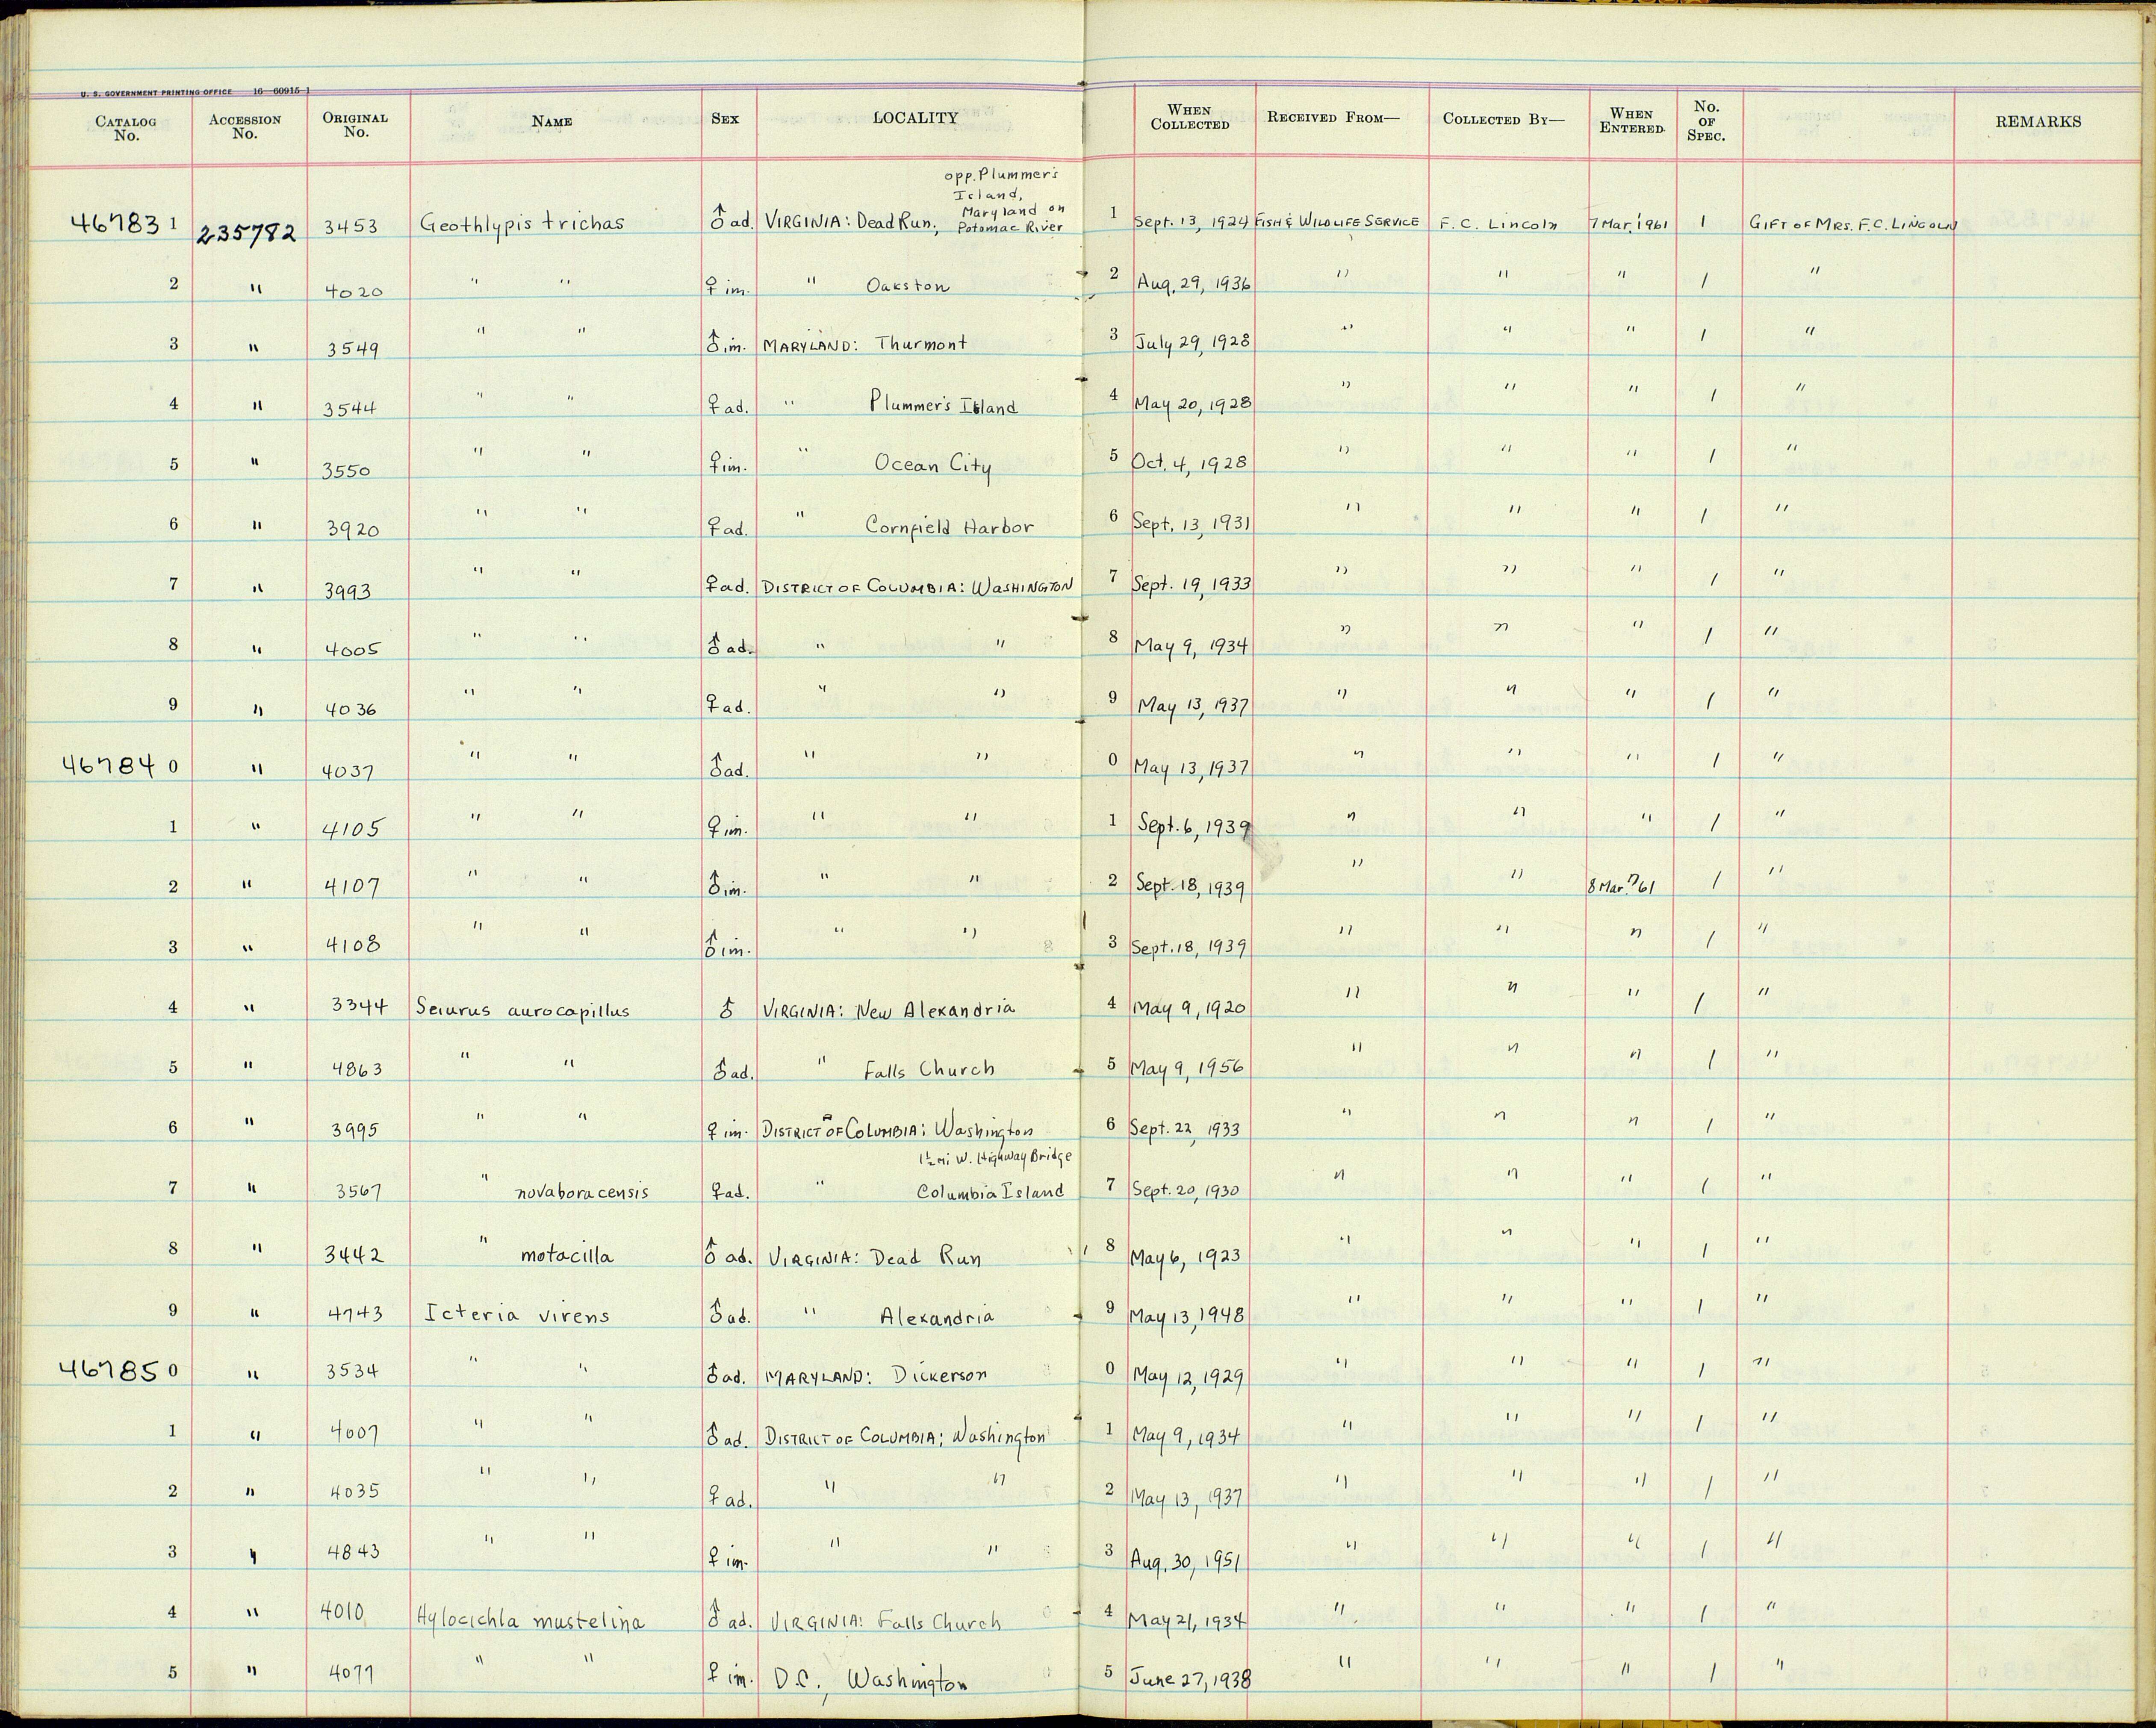Select catalog number 46784 entry
This screenshot has width=2156, height=1728.
[x=109, y=766]
